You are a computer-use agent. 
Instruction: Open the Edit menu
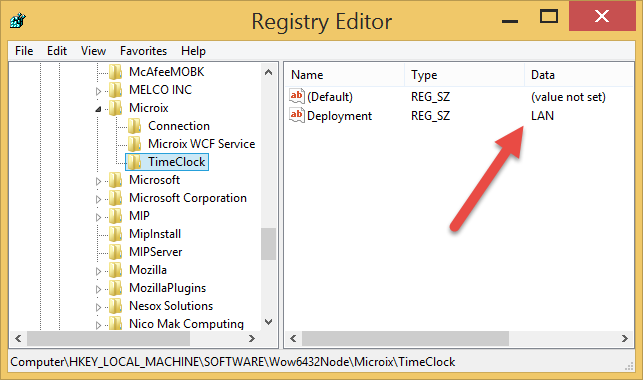click(x=57, y=51)
